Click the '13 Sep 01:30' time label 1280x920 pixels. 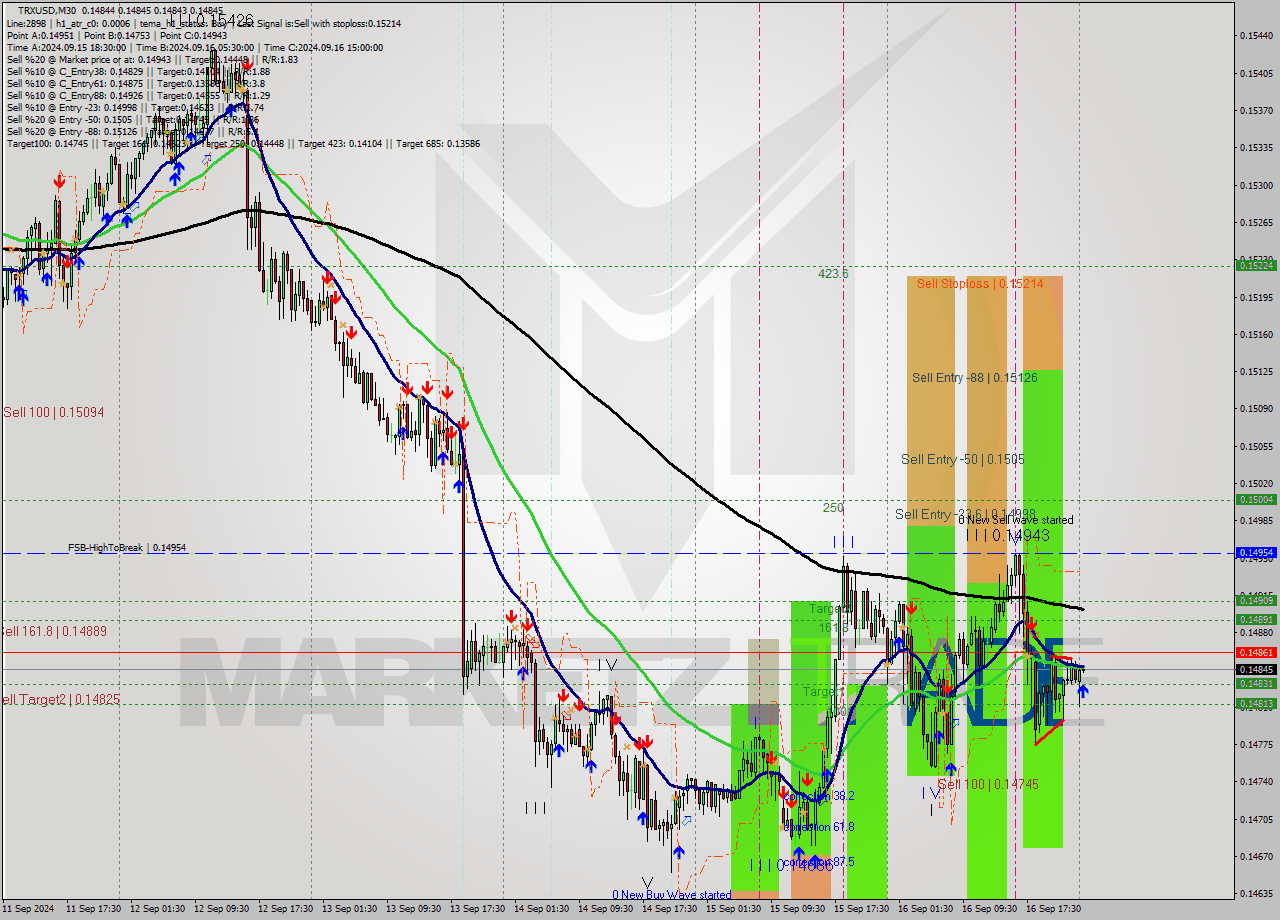pyautogui.click(x=349, y=909)
